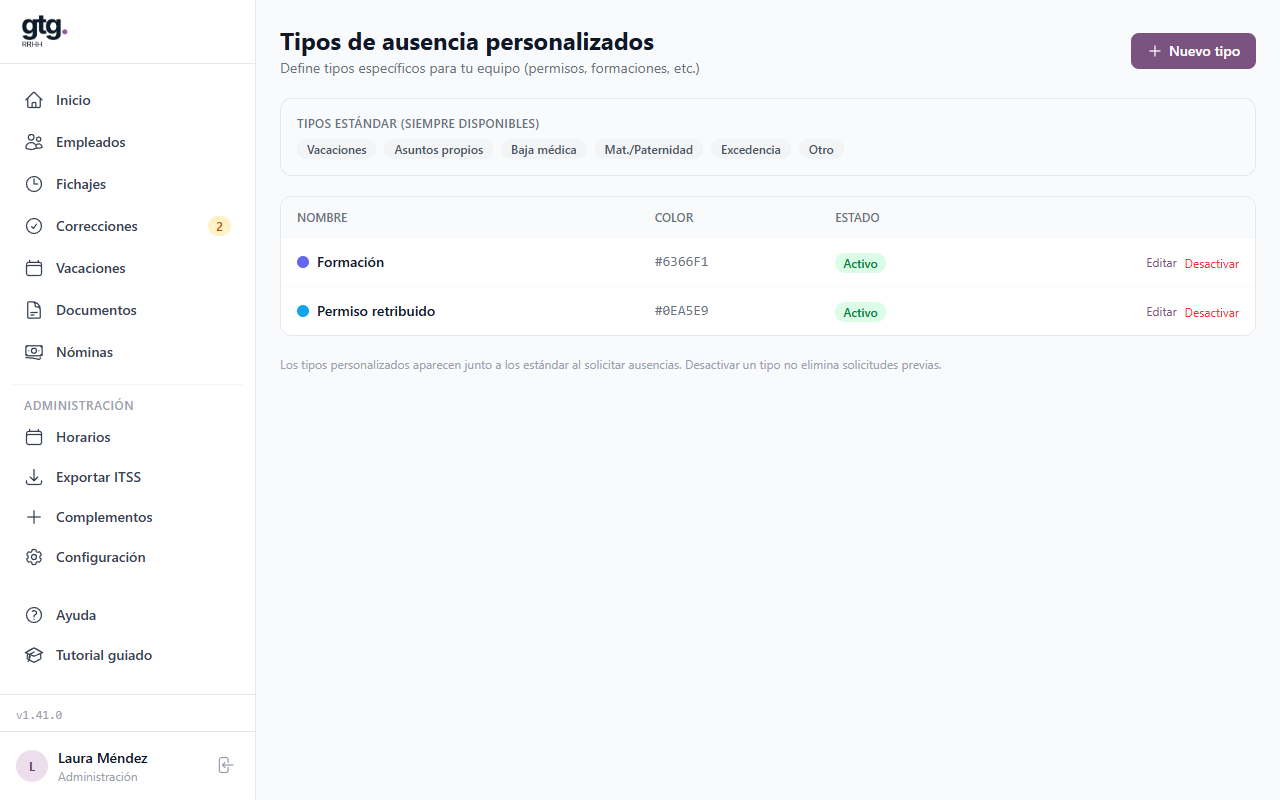The height and width of the screenshot is (800, 1280).
Task: Deactivate the Permiso retribuido type
Action: coord(1212,313)
